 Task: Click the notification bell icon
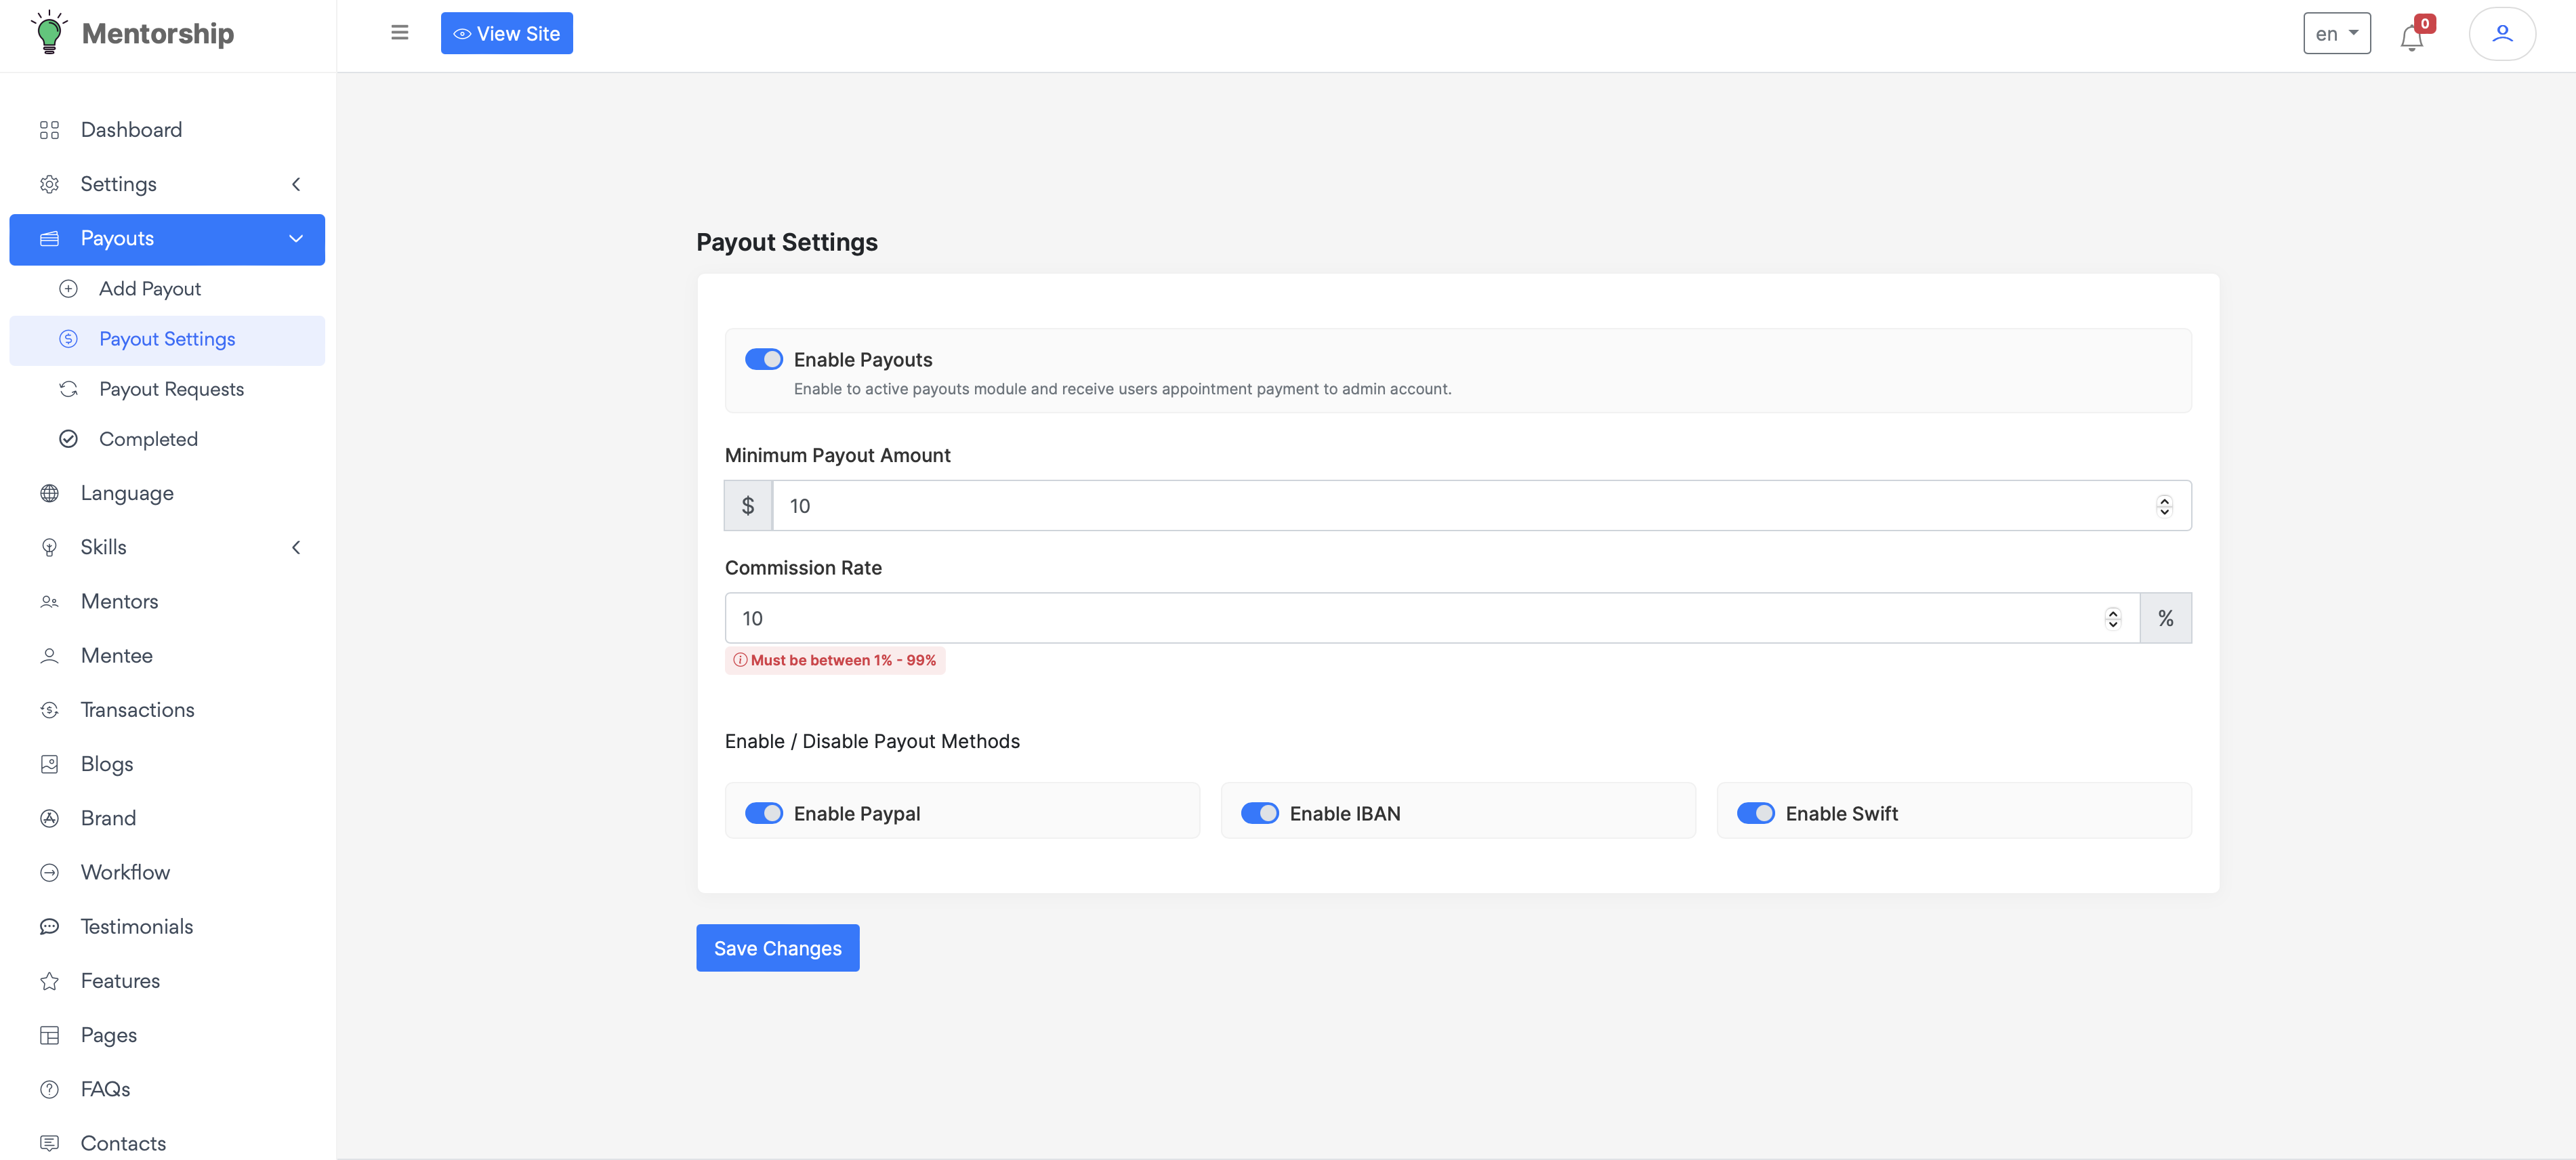point(2411,37)
